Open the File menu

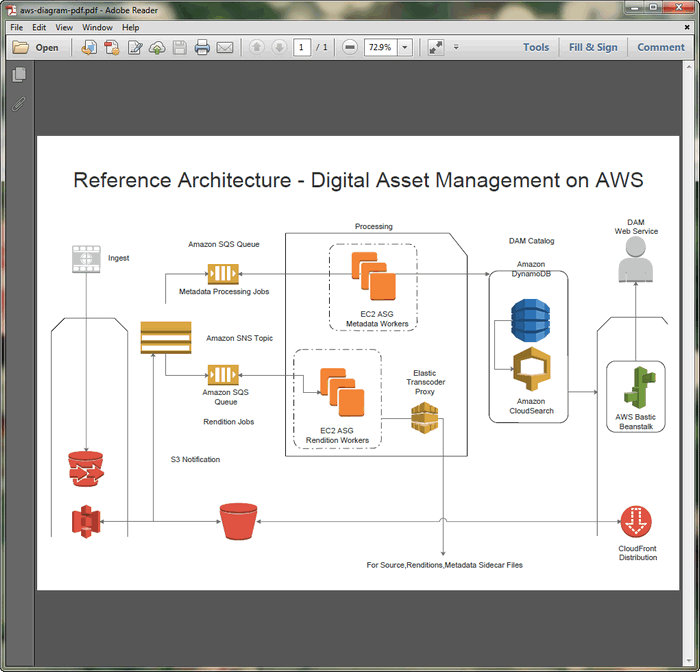point(16,27)
